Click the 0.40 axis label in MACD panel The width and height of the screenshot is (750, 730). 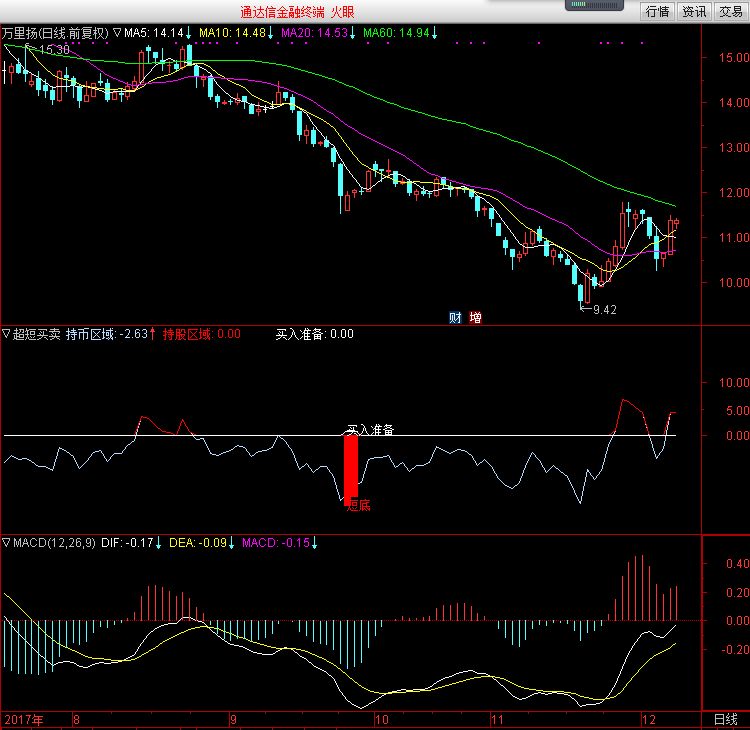[x=738, y=564]
